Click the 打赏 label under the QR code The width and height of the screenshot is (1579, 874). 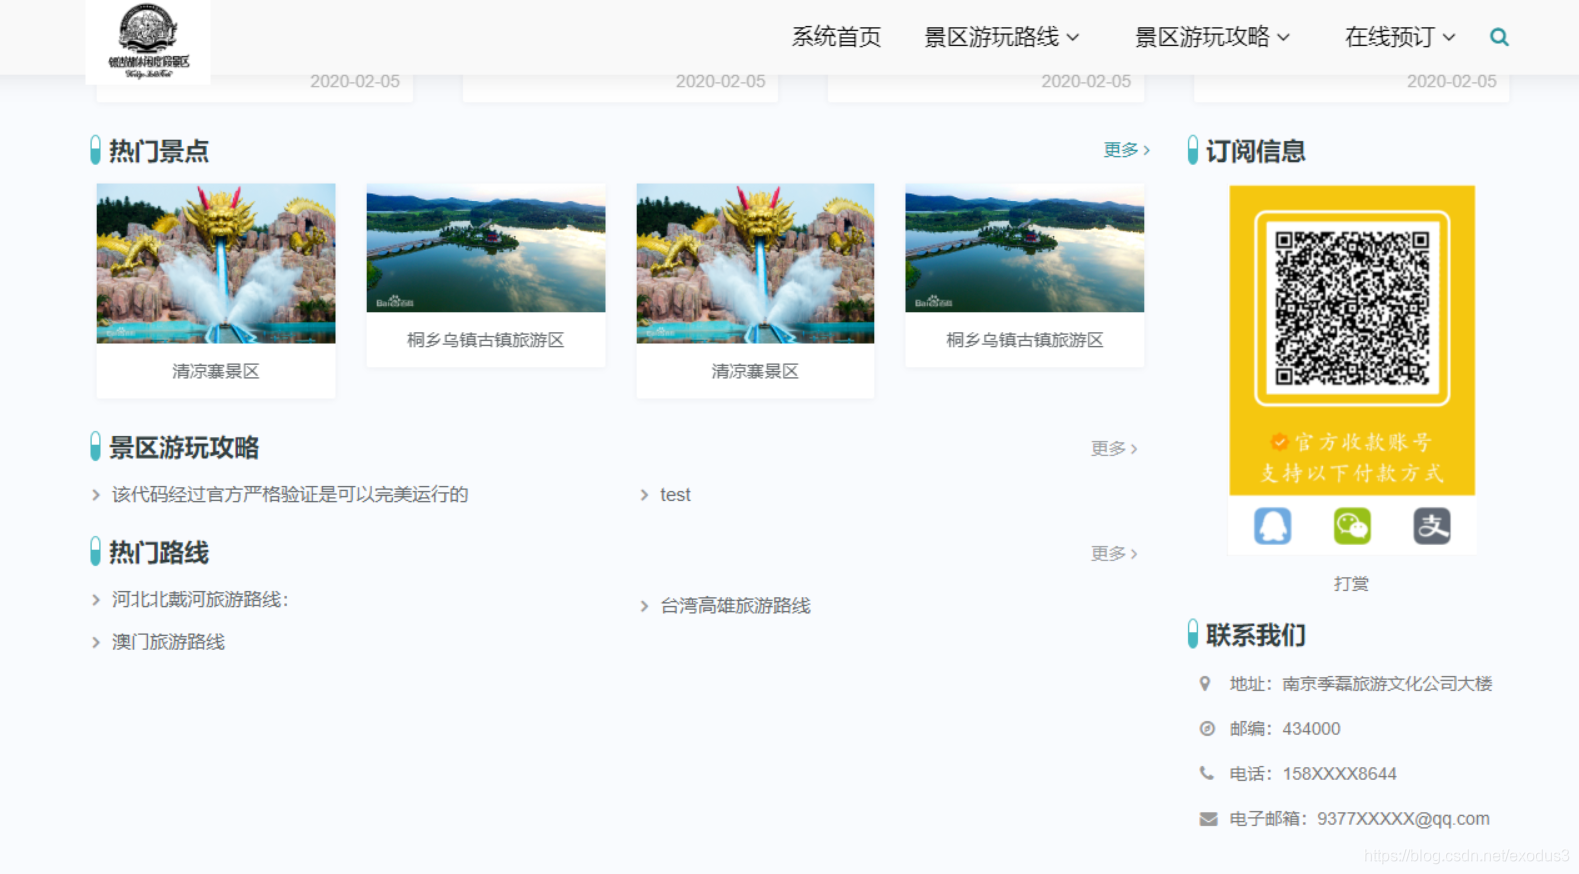click(x=1351, y=584)
